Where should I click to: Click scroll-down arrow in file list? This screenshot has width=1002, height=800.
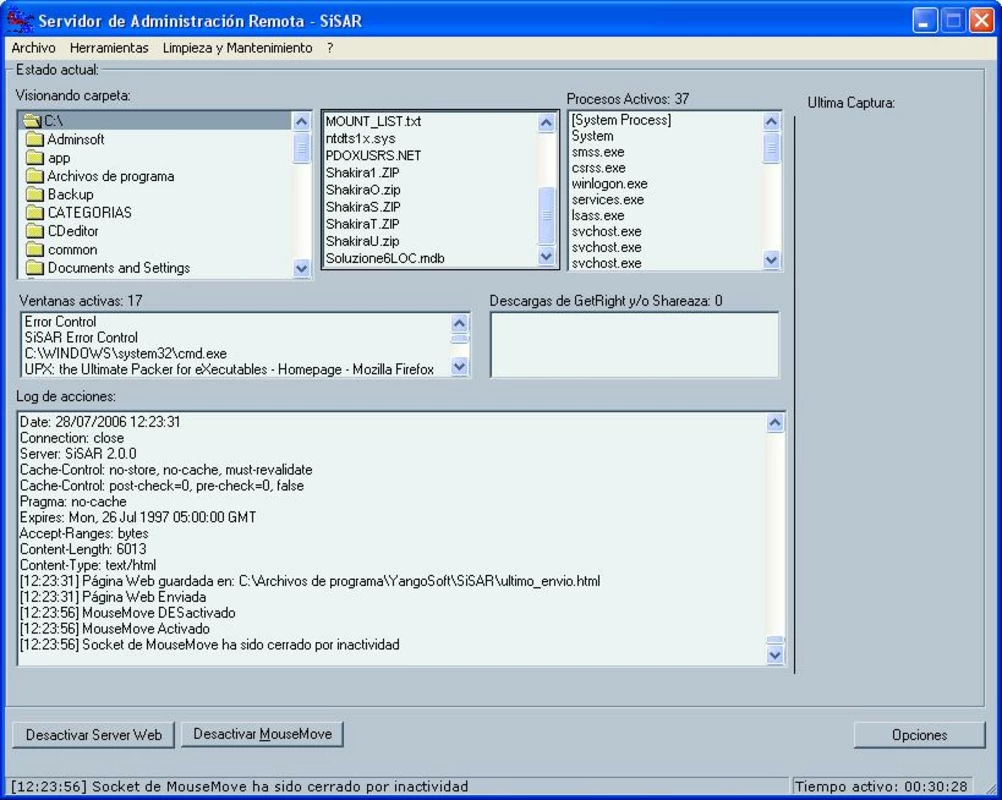pyautogui.click(x=546, y=257)
